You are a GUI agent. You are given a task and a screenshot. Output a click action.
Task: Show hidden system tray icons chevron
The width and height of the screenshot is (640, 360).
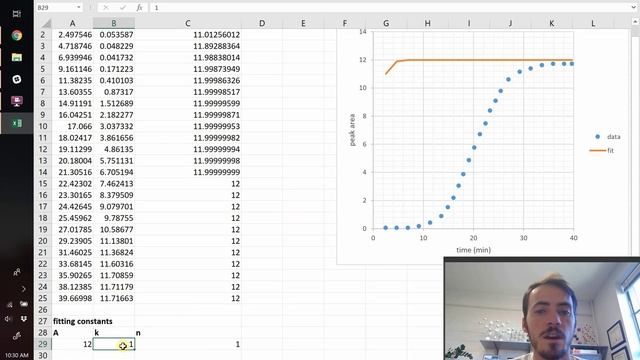23,289
